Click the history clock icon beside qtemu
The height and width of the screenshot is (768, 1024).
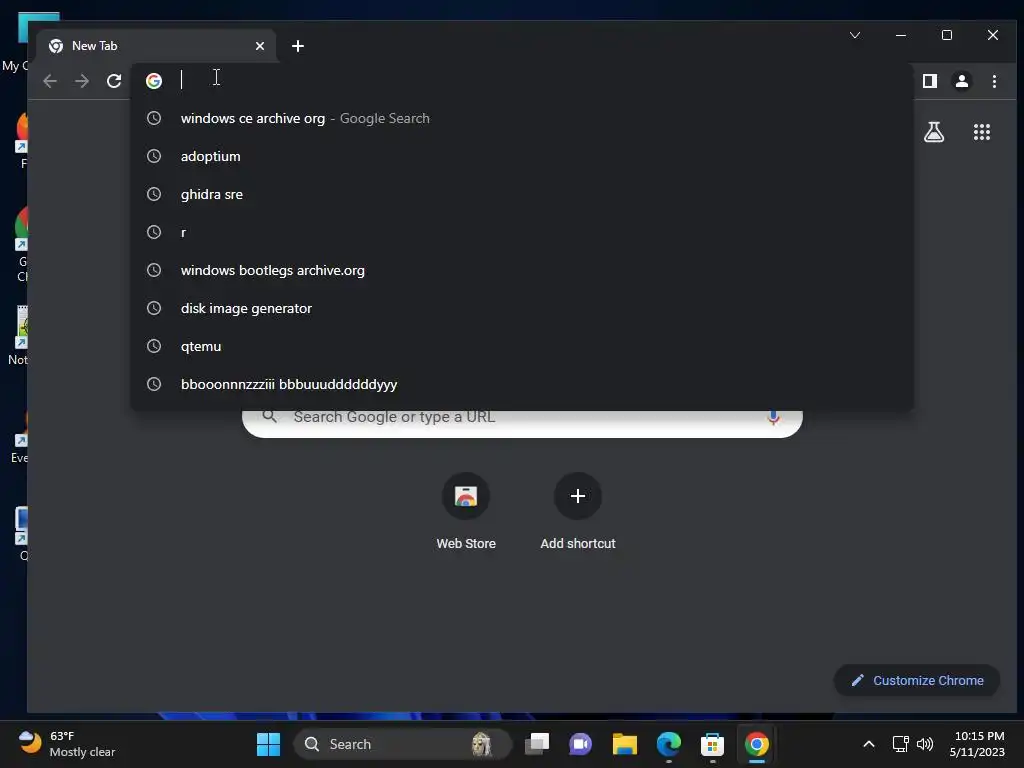(x=154, y=346)
